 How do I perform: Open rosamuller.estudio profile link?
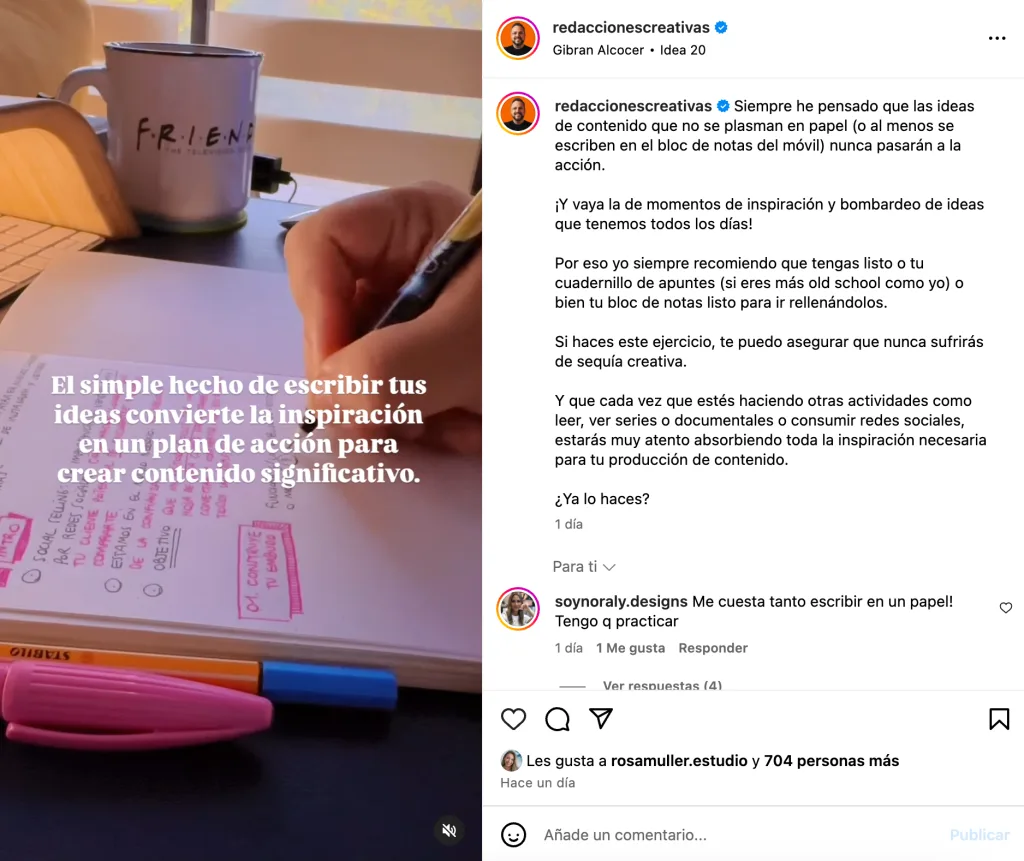coord(679,760)
